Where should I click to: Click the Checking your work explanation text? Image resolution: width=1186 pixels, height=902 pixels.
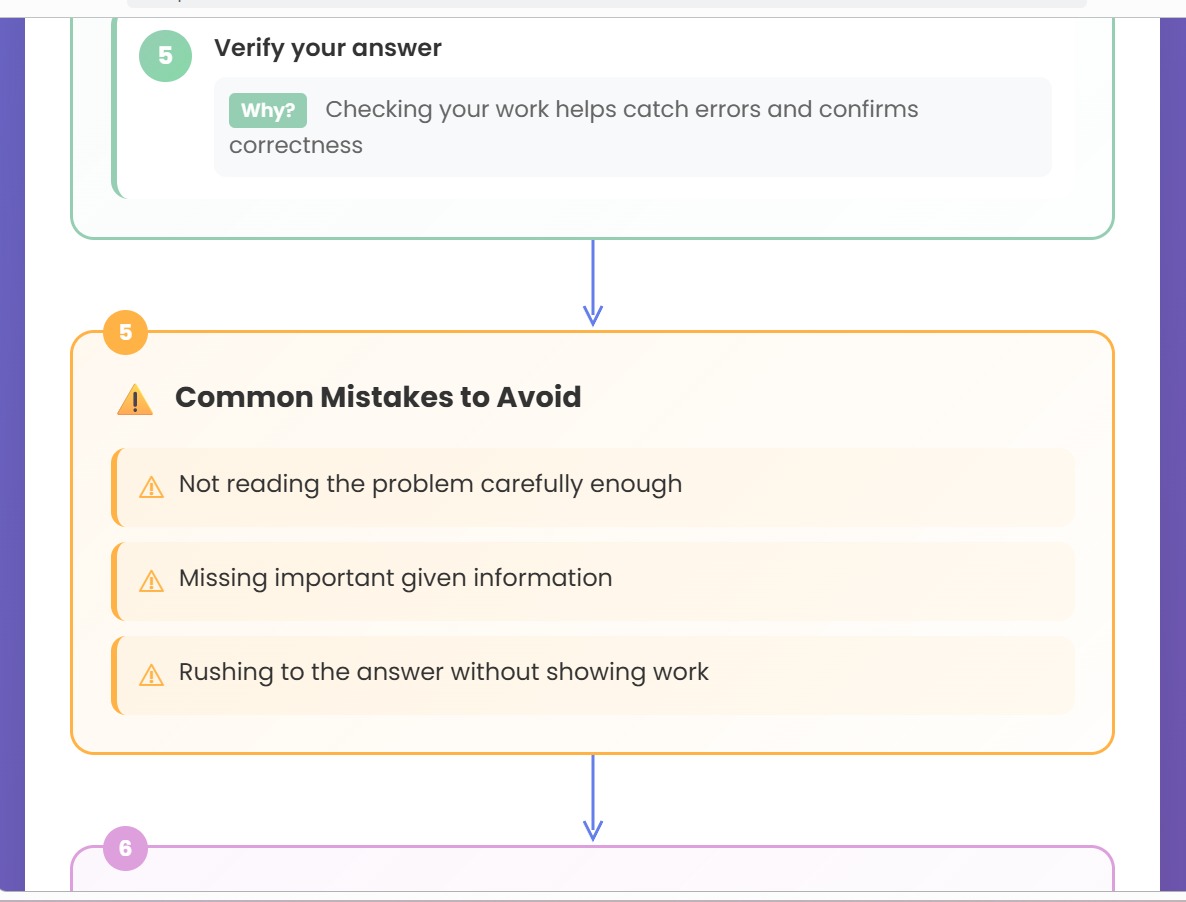pos(573,127)
